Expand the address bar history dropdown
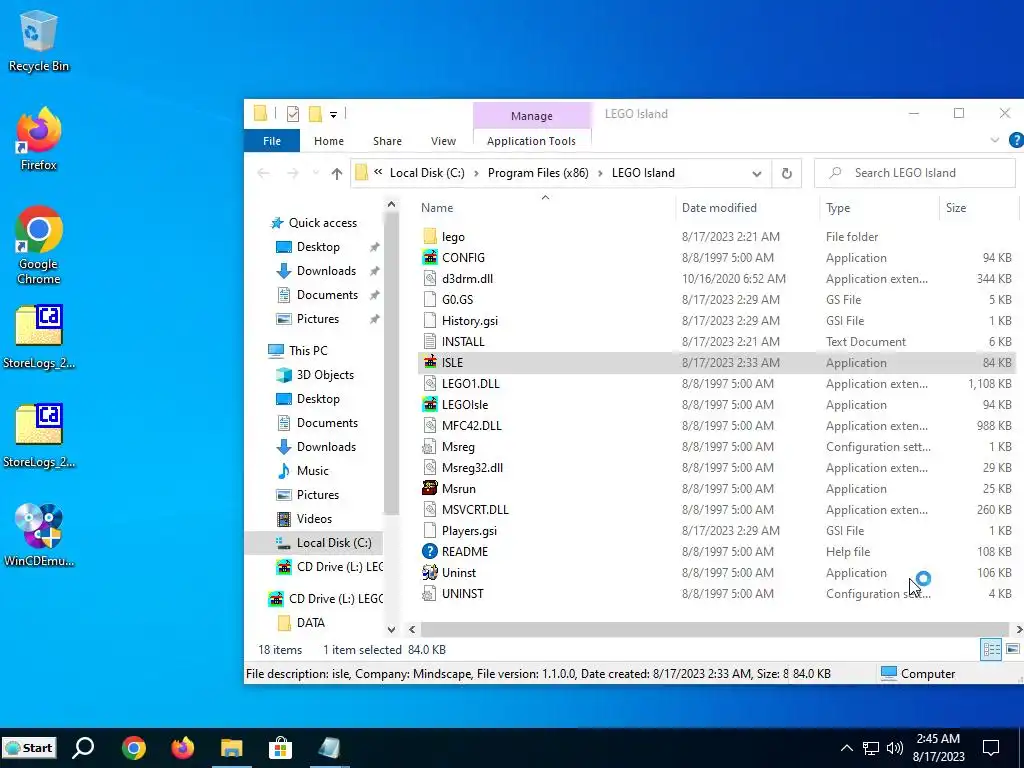The image size is (1024, 768). [756, 173]
